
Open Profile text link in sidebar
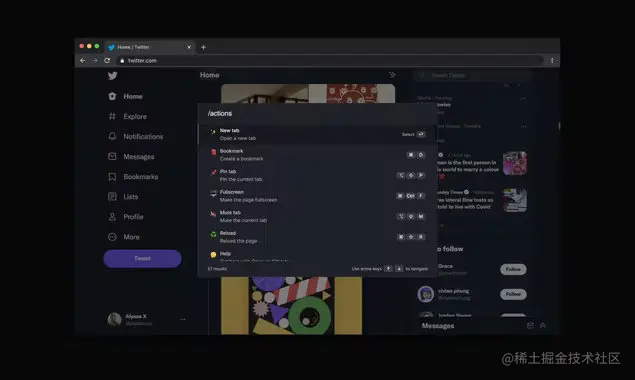133,217
